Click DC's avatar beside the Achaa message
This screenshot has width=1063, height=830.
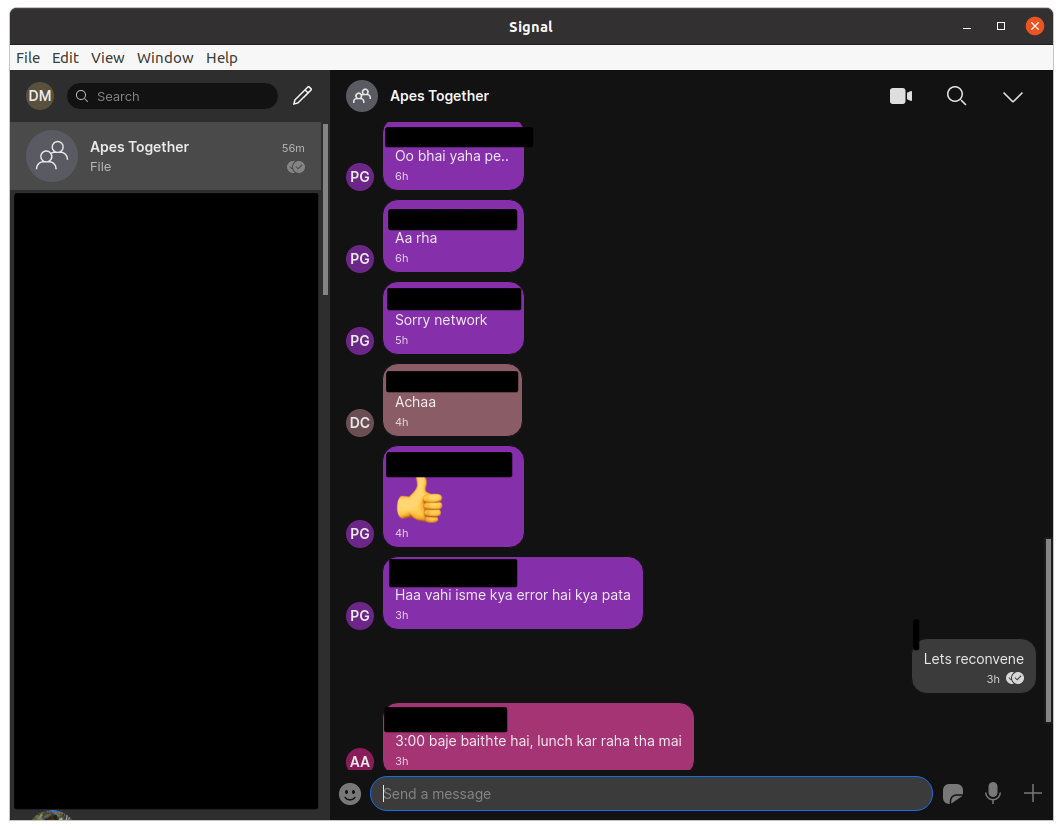tap(360, 423)
